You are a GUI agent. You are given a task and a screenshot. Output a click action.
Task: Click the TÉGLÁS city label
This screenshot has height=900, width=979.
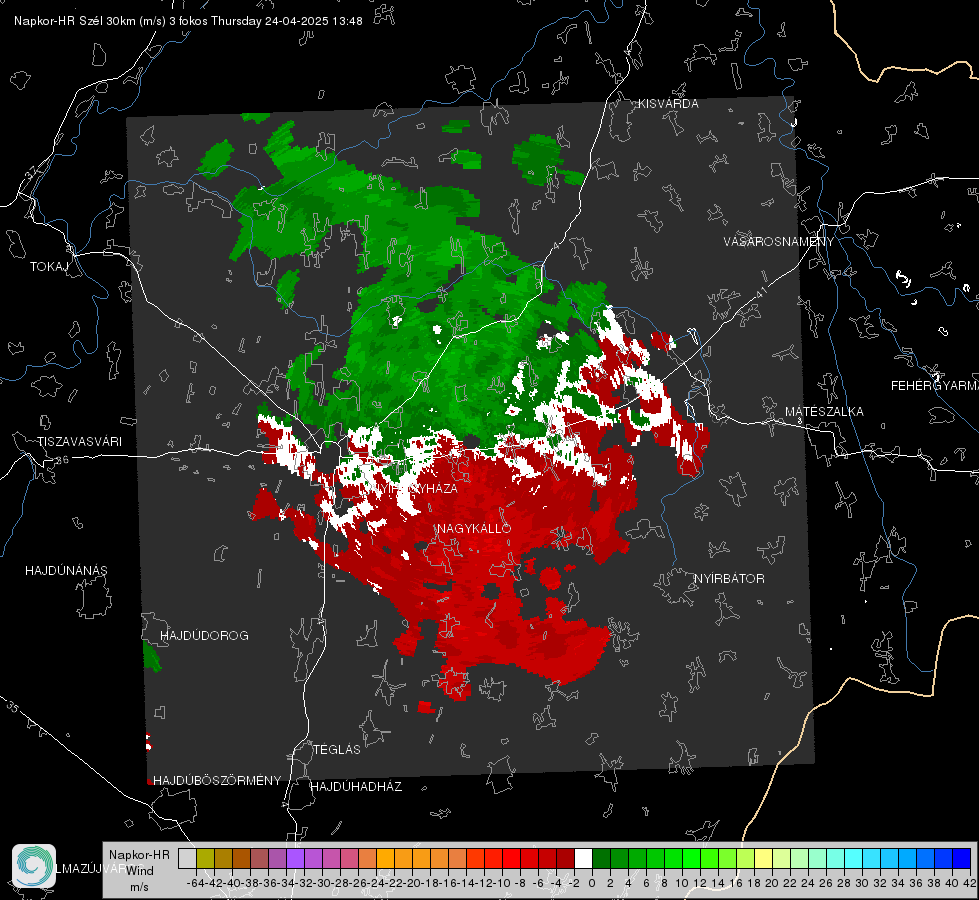click(x=337, y=750)
